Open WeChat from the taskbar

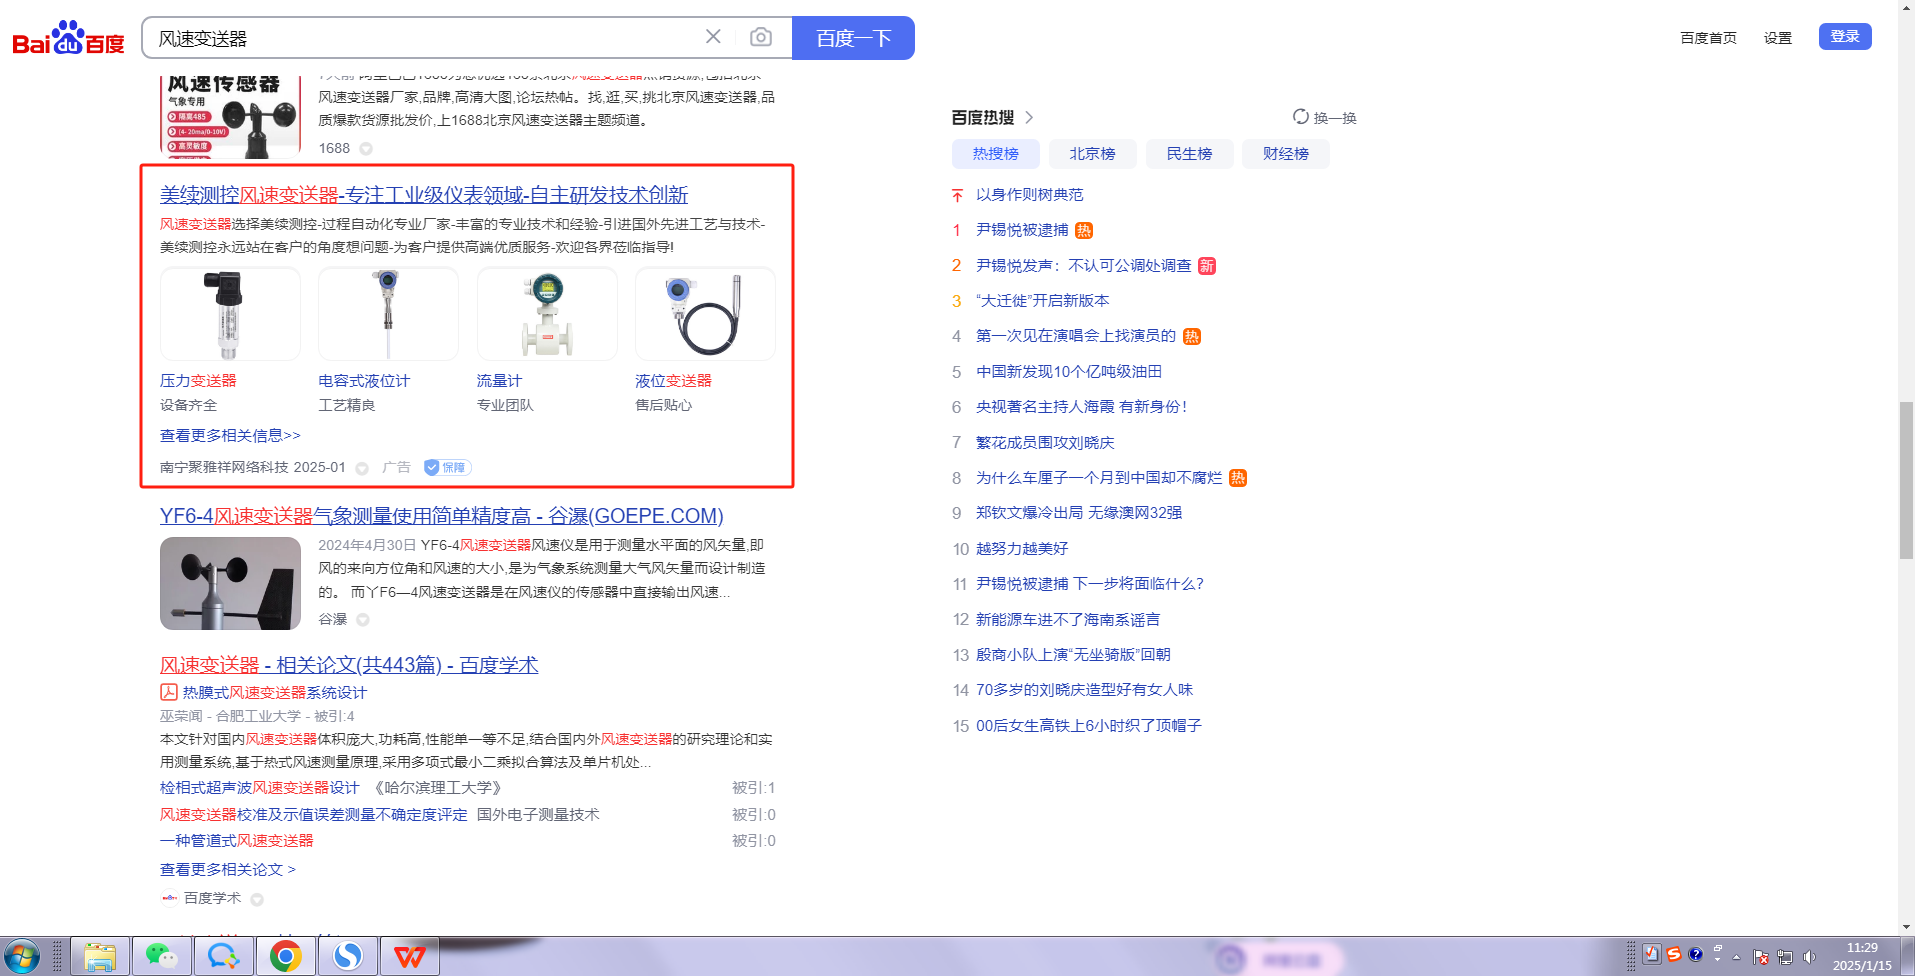tap(161, 957)
